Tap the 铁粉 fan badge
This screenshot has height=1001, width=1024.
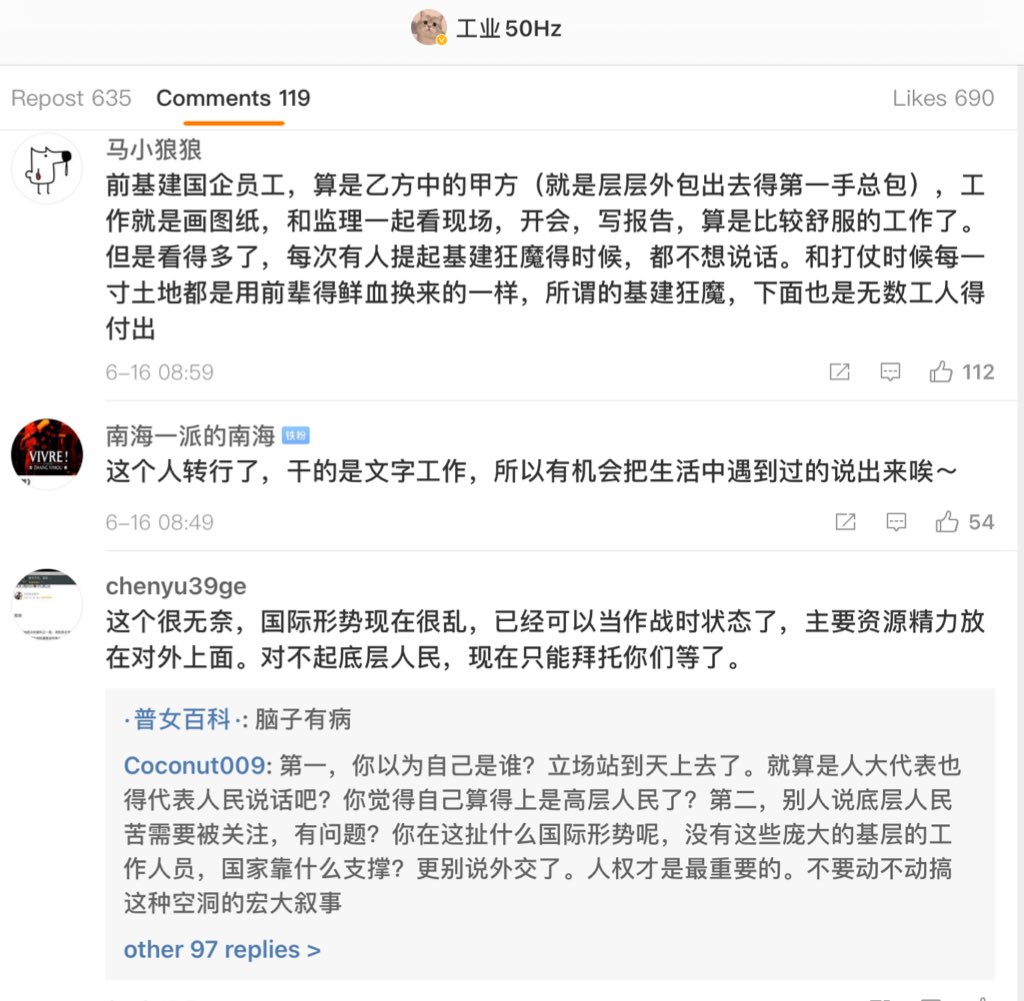295,436
